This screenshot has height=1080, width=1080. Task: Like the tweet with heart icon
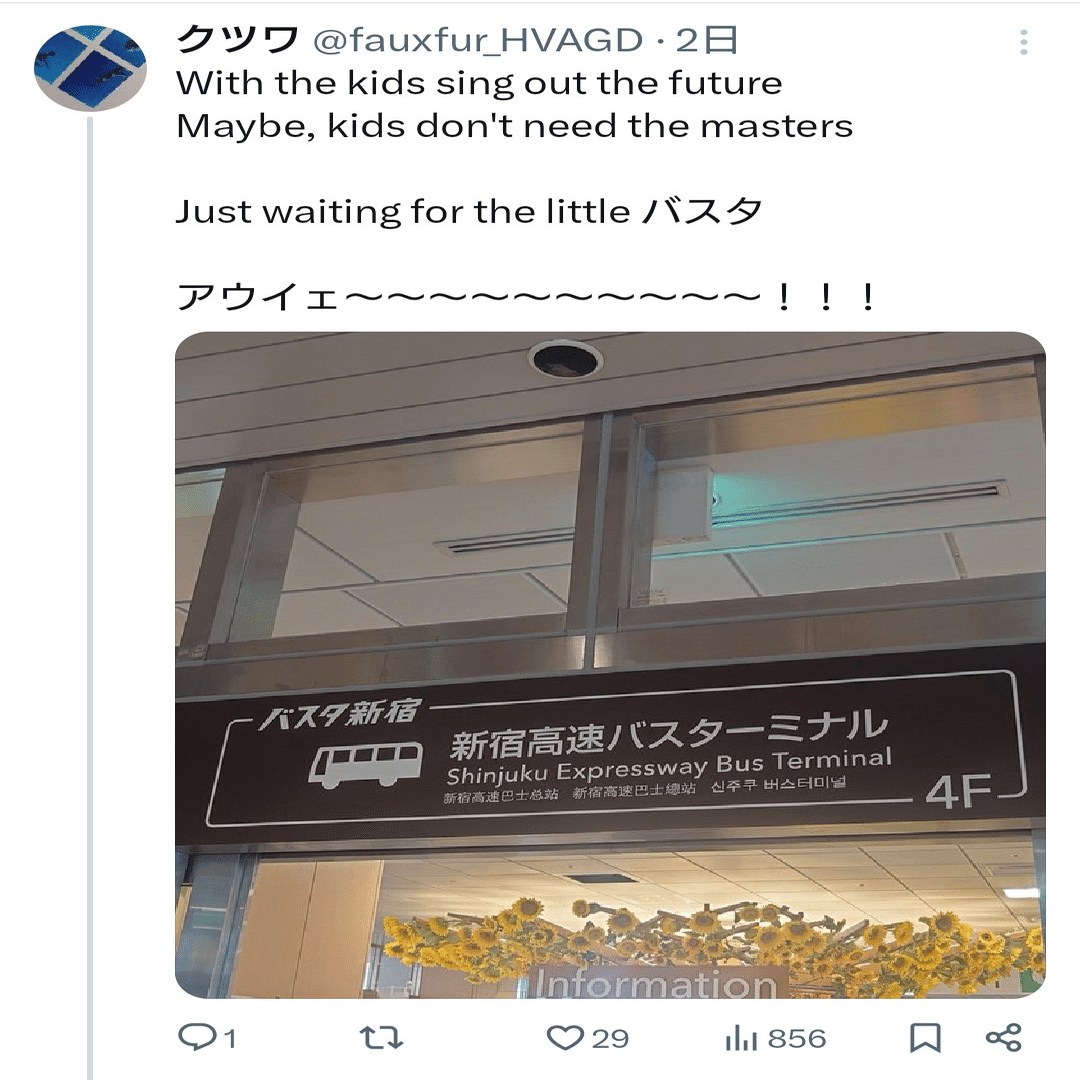(x=565, y=1037)
